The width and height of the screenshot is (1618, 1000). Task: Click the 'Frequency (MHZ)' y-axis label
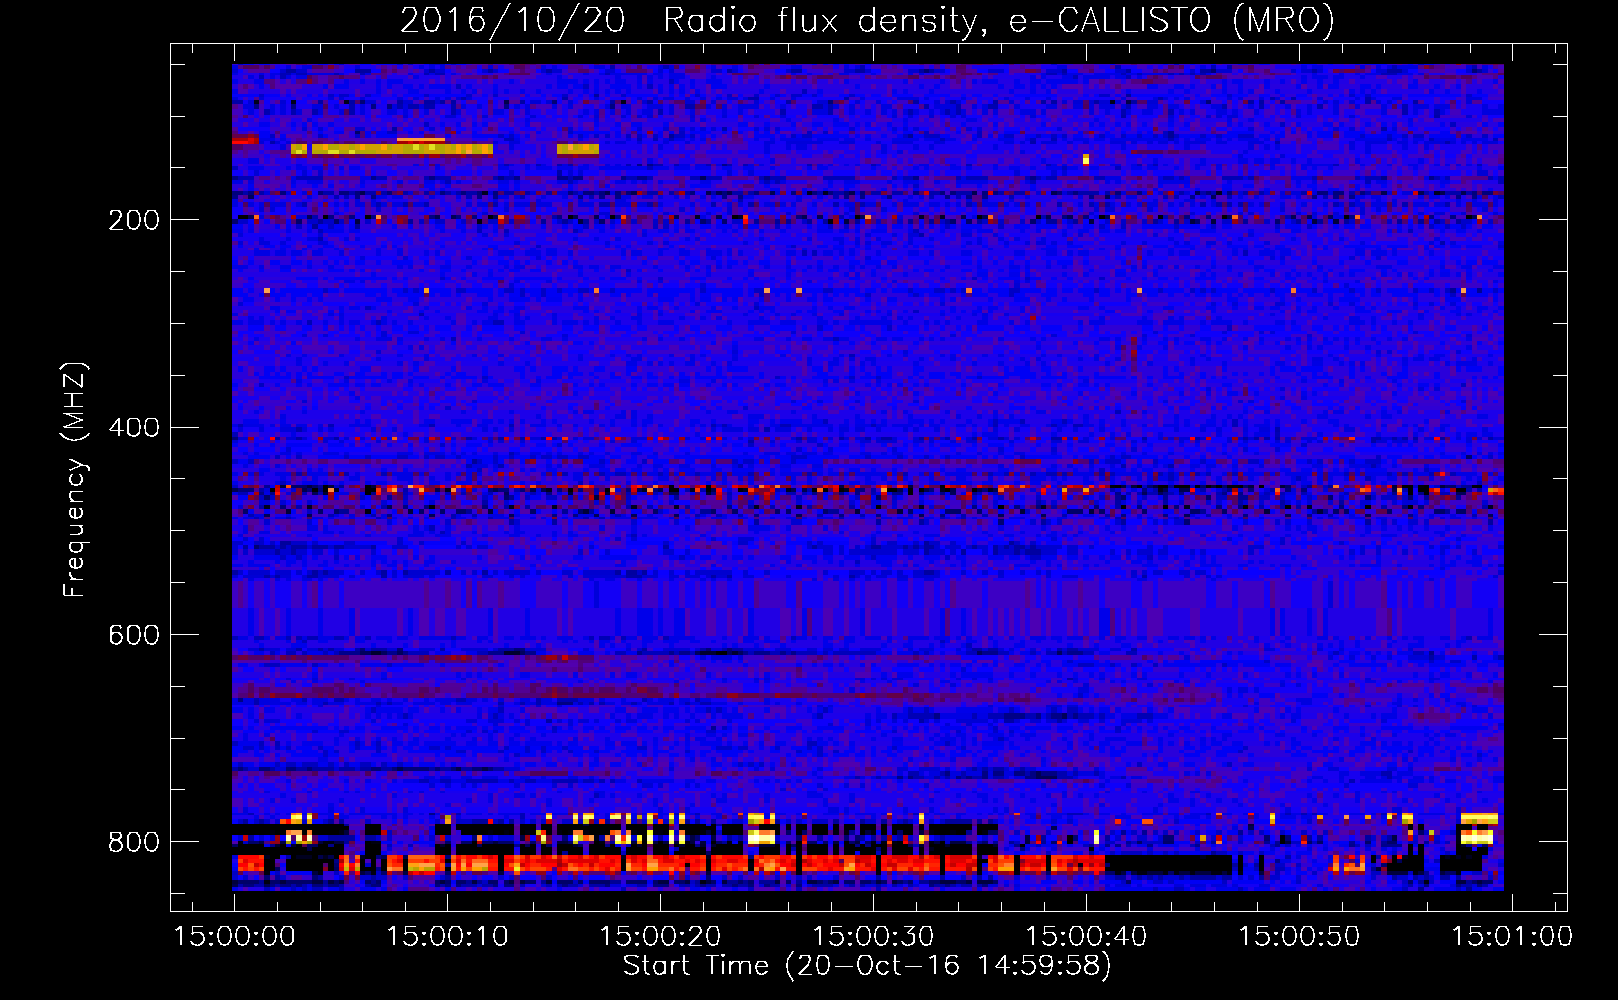(75, 480)
